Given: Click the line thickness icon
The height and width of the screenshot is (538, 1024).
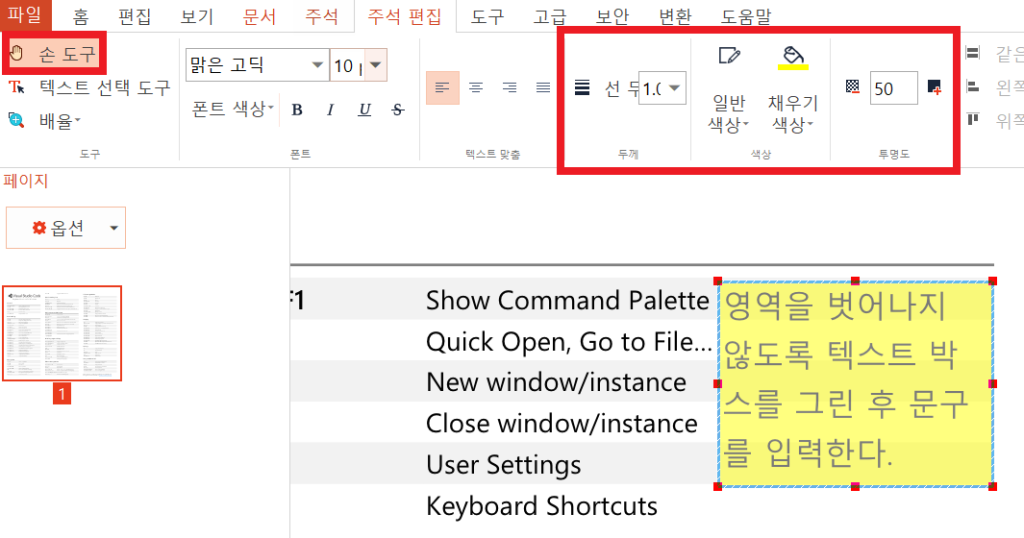Looking at the screenshot, I should [583, 87].
